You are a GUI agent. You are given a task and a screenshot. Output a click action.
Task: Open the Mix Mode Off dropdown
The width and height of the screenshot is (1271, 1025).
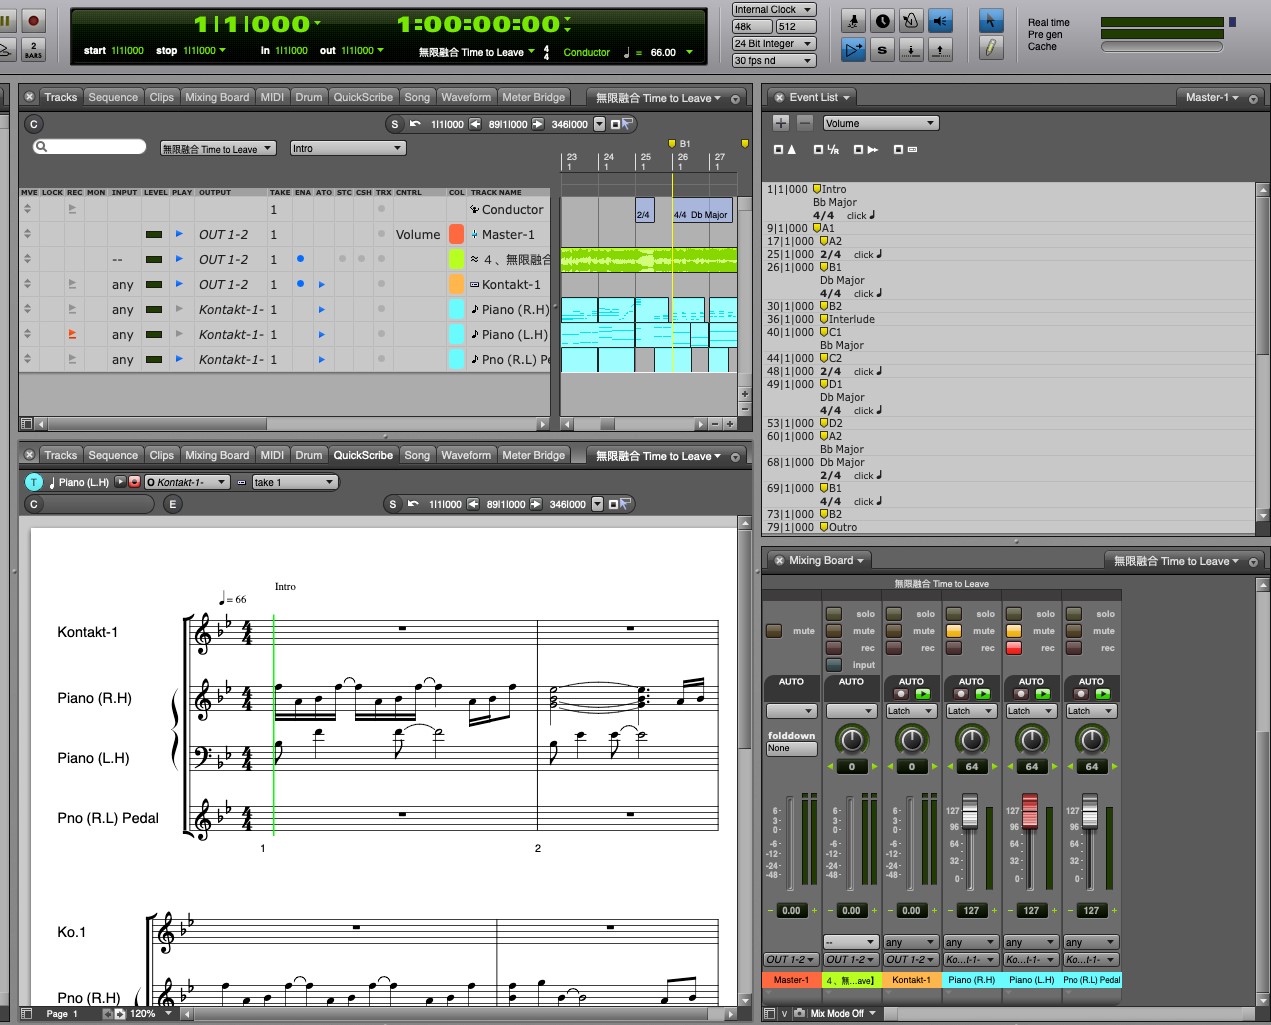pyautogui.click(x=843, y=1013)
